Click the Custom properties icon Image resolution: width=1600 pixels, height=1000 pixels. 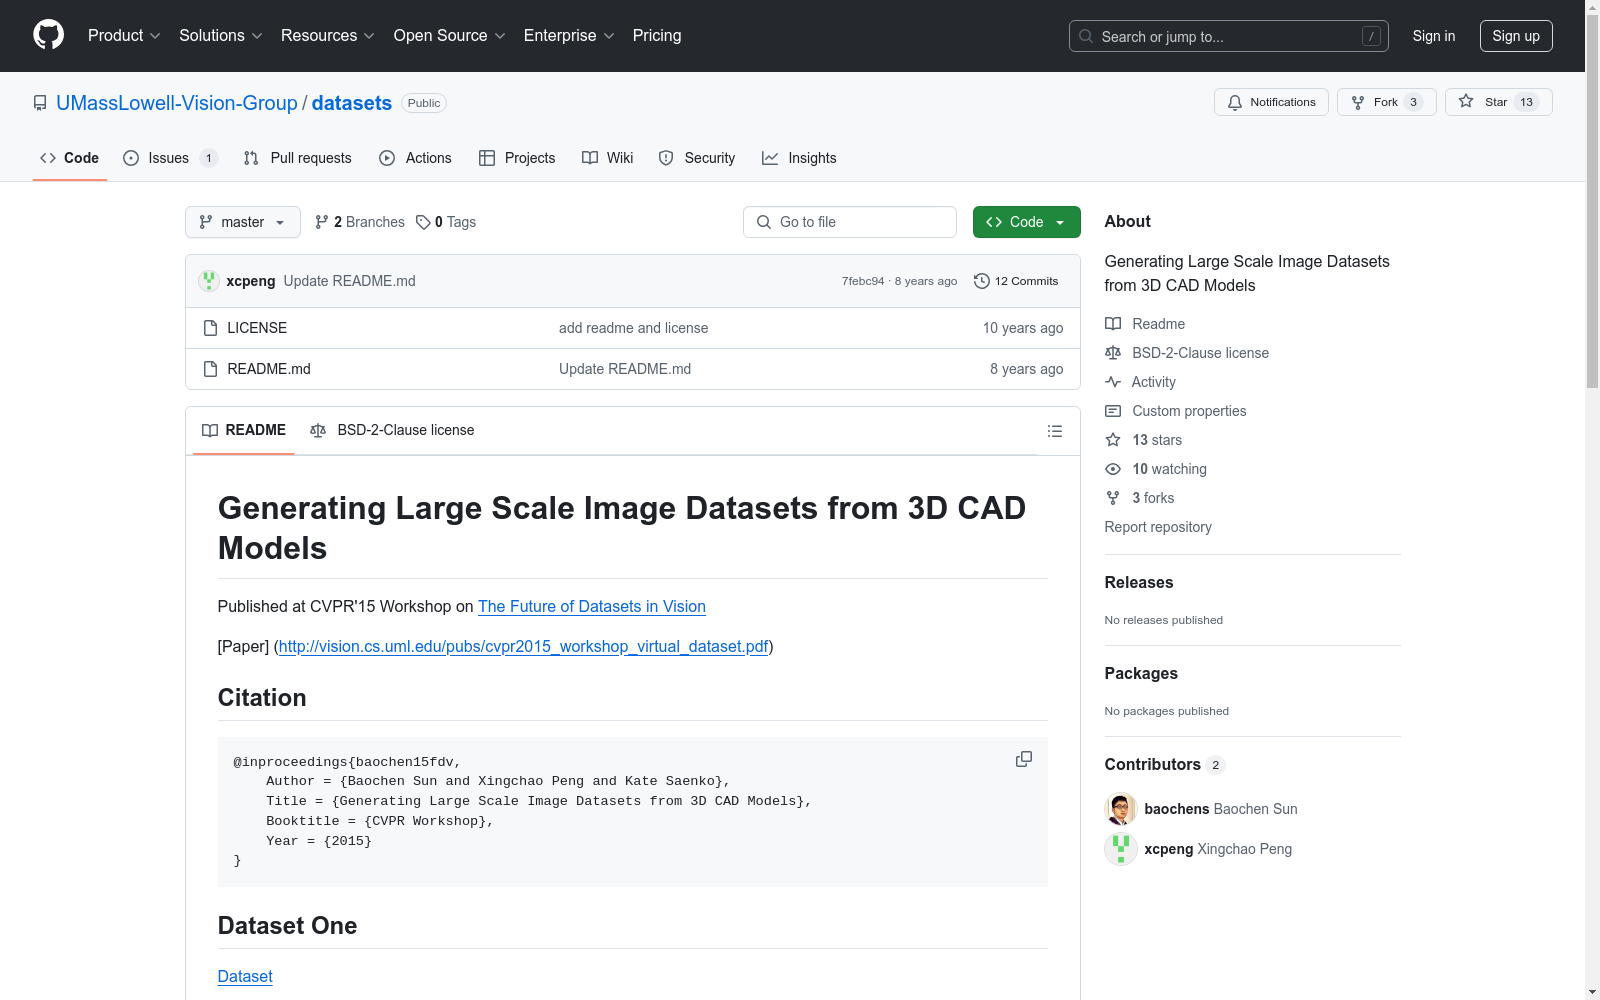tap(1113, 411)
